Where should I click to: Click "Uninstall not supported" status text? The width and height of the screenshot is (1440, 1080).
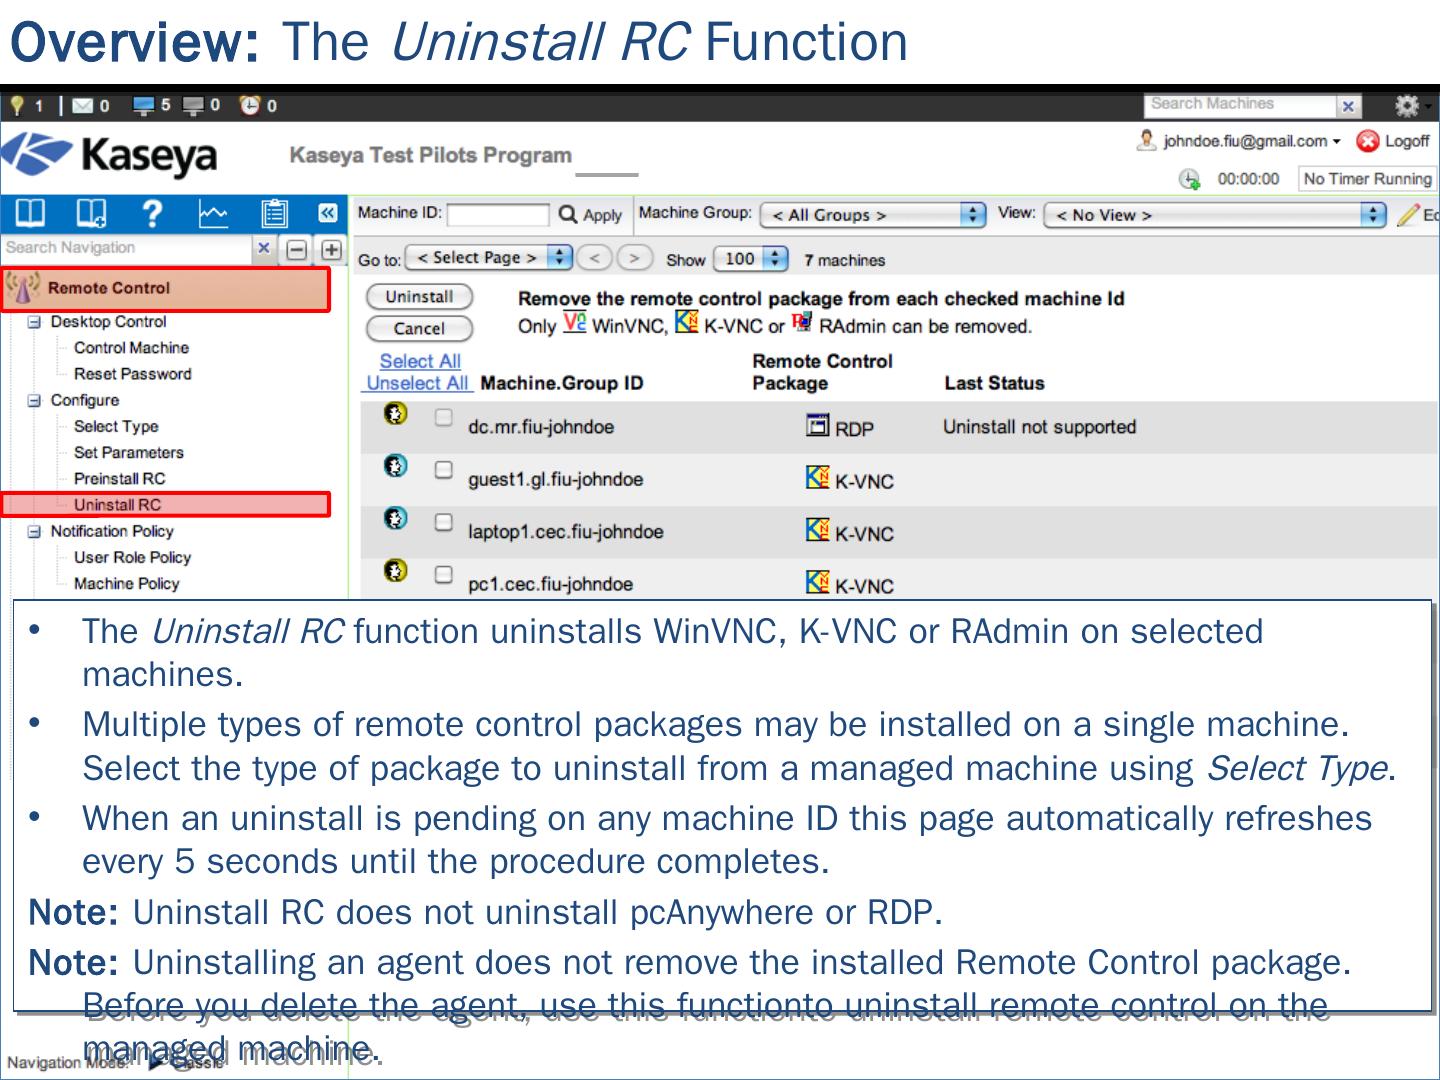pos(1040,427)
